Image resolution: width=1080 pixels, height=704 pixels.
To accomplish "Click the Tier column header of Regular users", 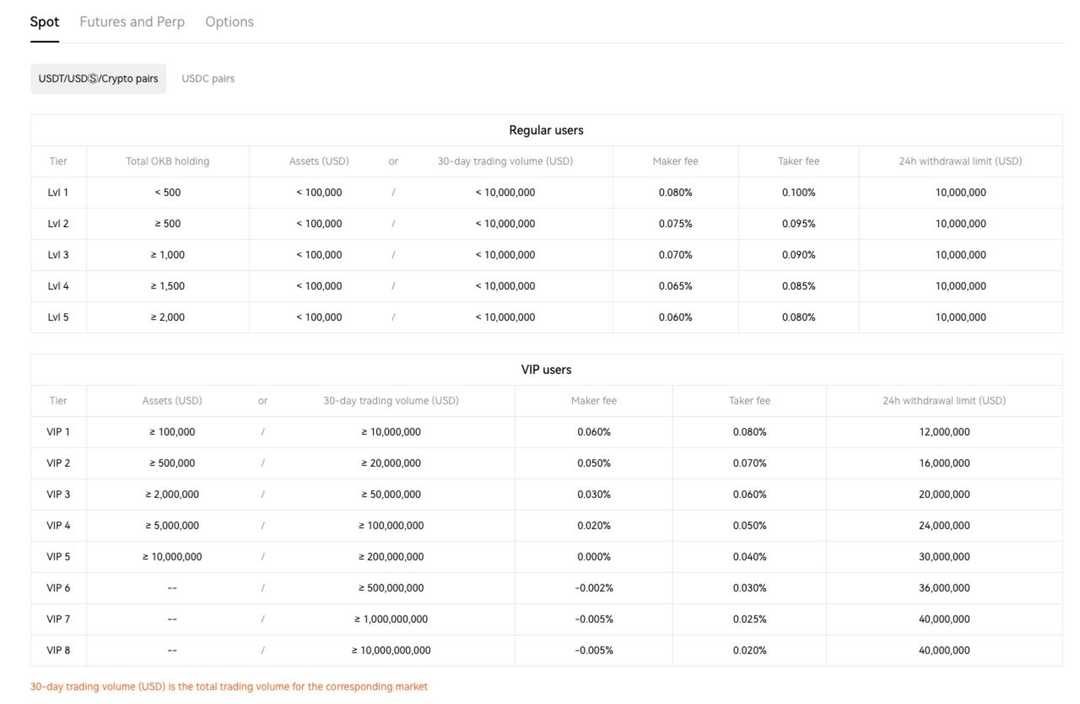I will click(58, 160).
